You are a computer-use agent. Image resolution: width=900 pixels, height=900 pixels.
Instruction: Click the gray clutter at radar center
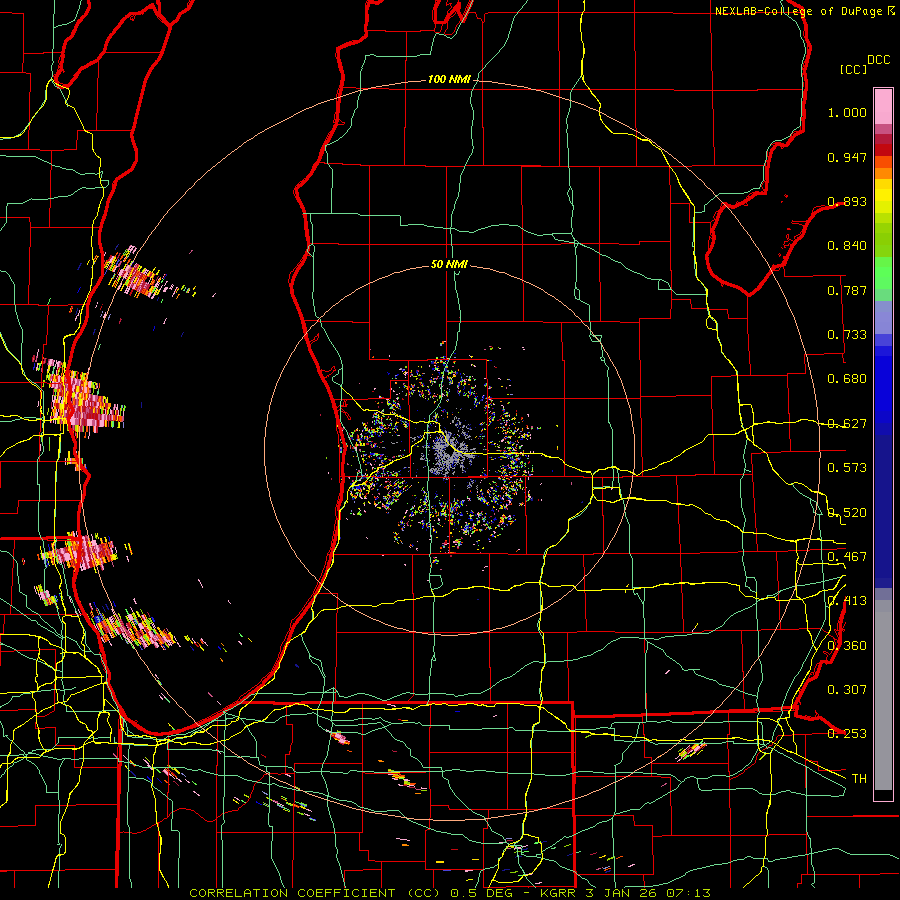point(449,452)
